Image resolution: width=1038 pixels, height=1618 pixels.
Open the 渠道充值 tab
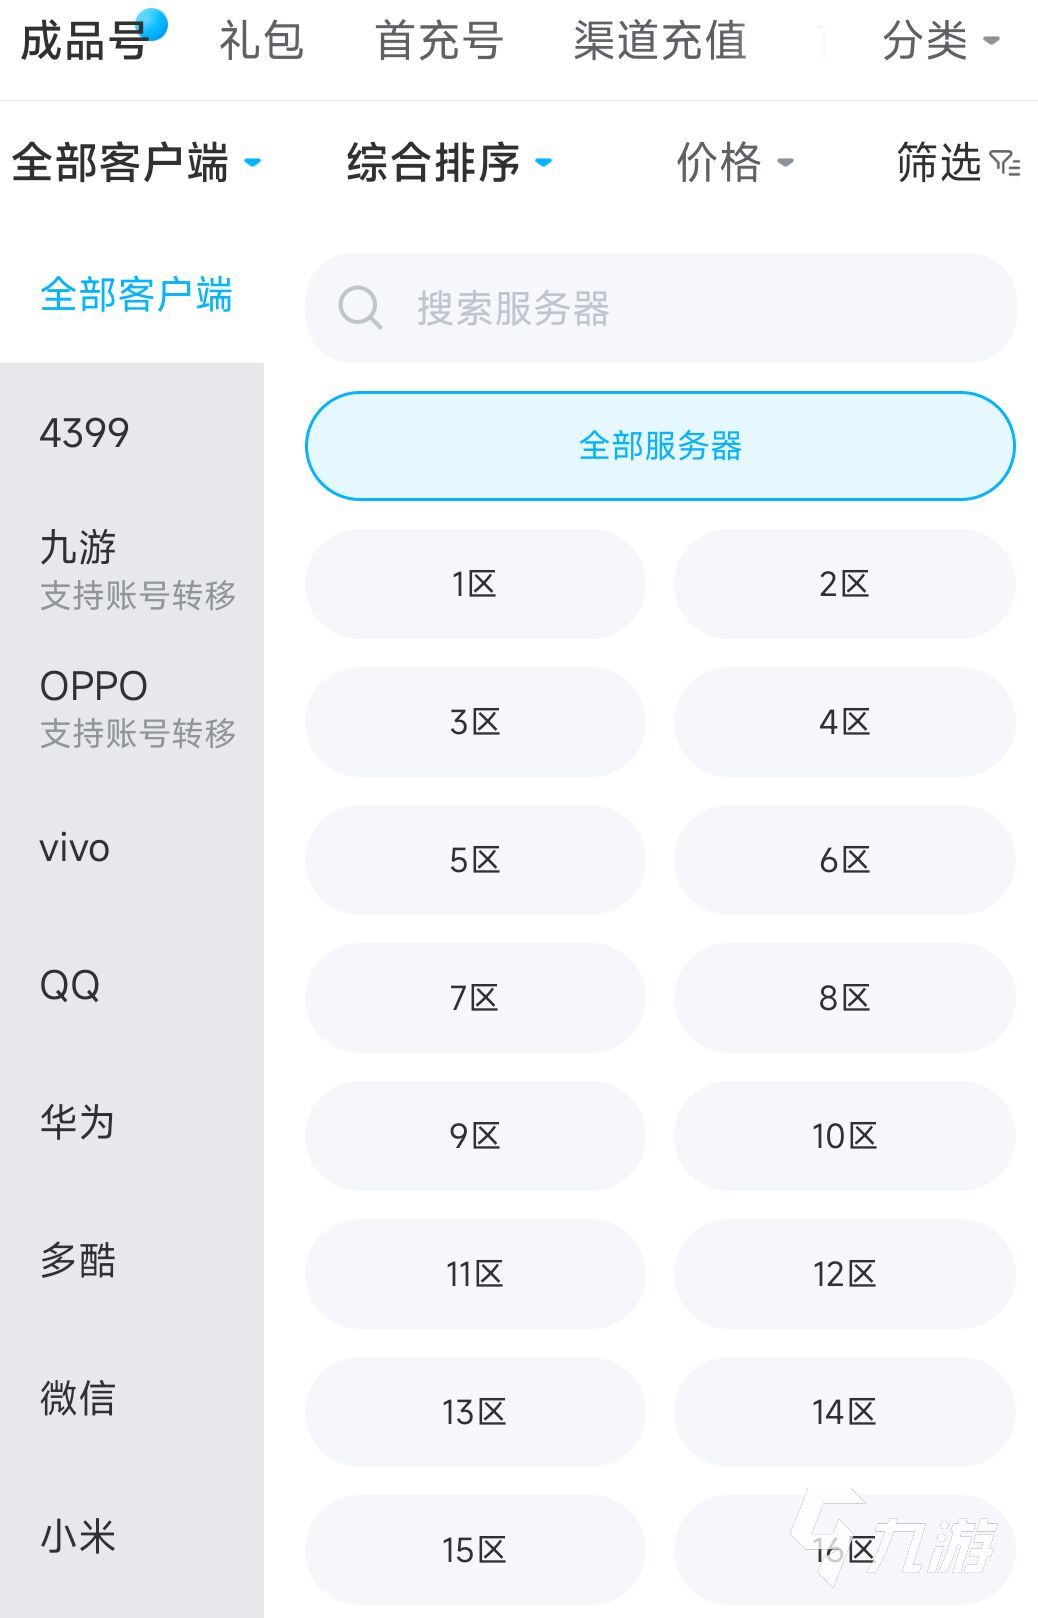(x=659, y=42)
